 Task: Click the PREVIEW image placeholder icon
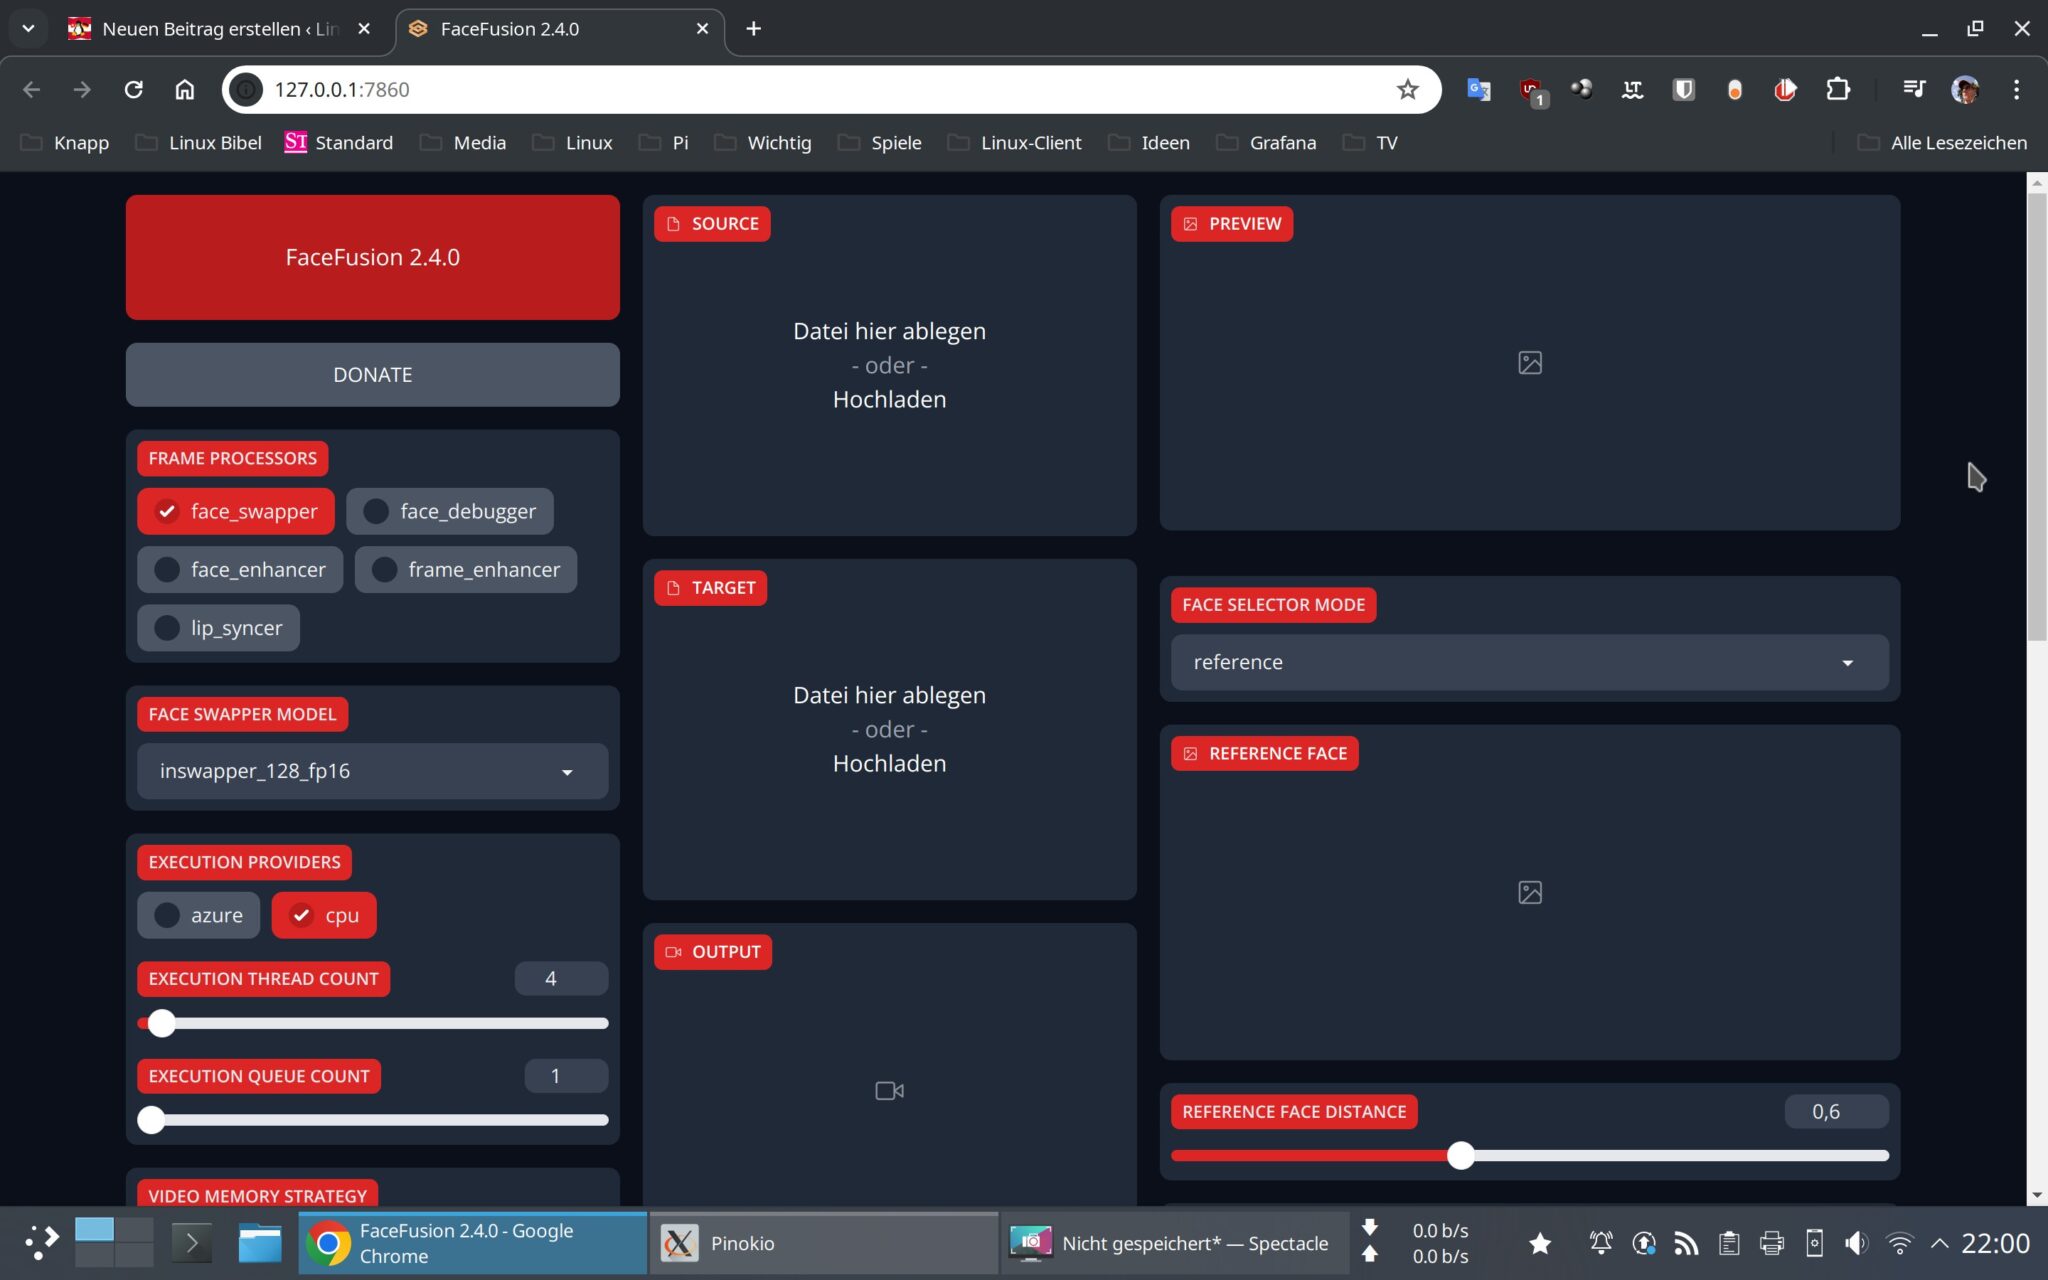click(x=1529, y=364)
